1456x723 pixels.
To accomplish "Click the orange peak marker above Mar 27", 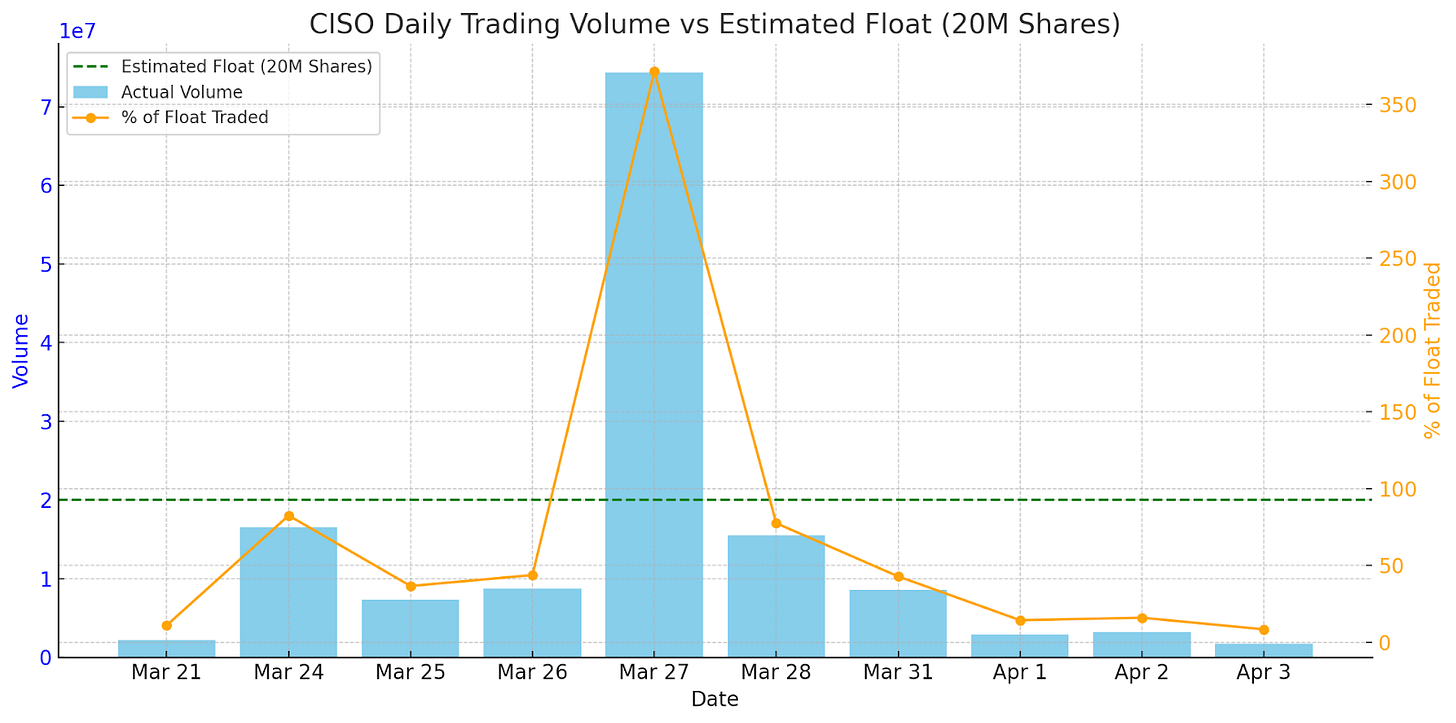I will click(x=654, y=72).
